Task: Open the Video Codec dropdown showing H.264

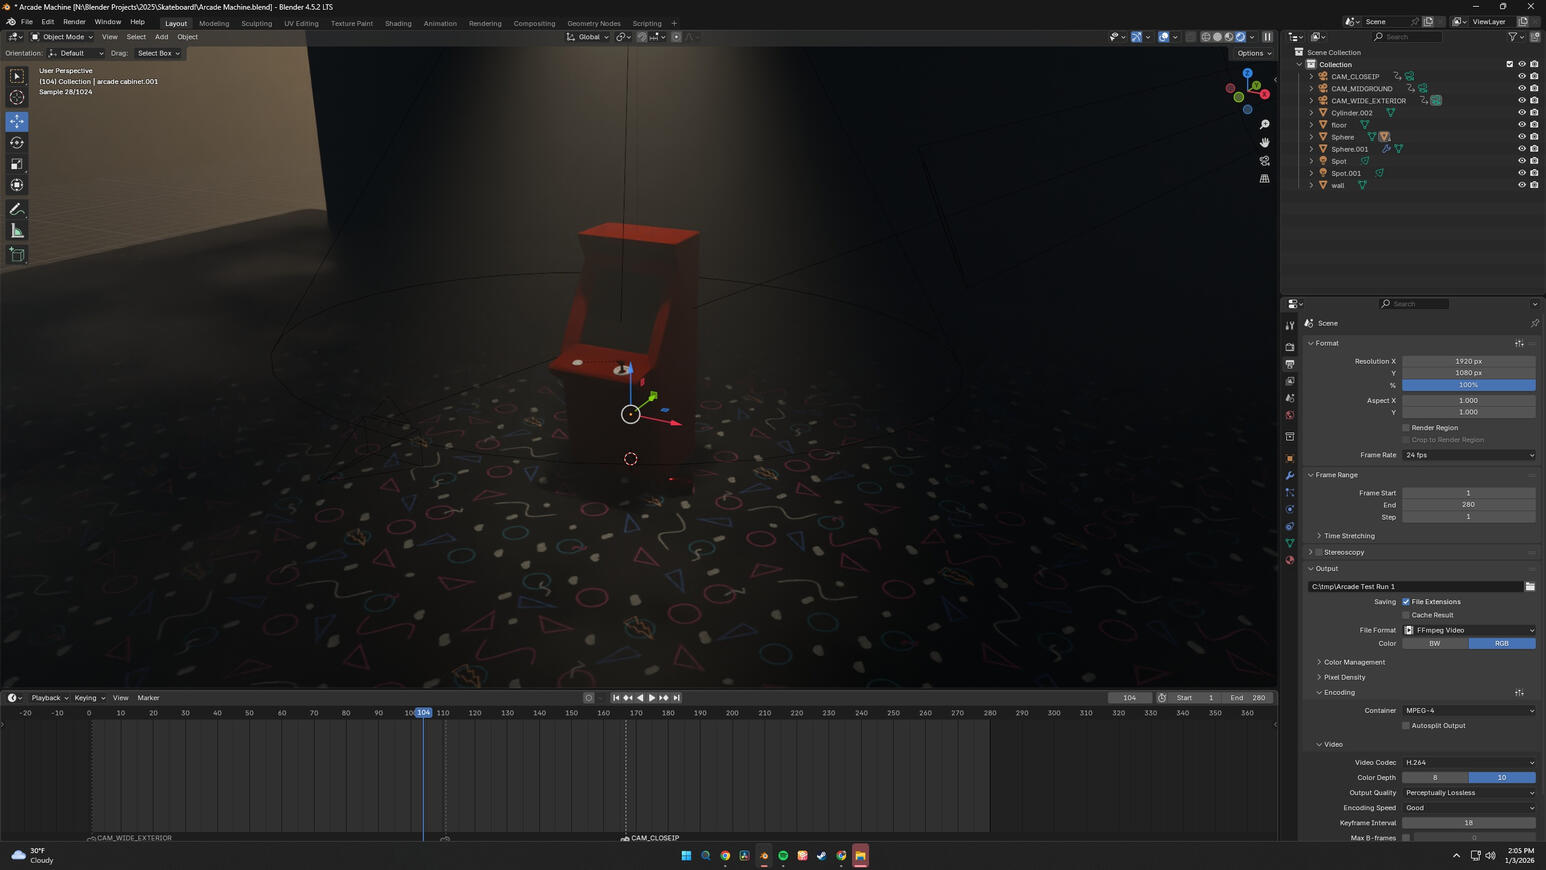Action: pos(1469,763)
